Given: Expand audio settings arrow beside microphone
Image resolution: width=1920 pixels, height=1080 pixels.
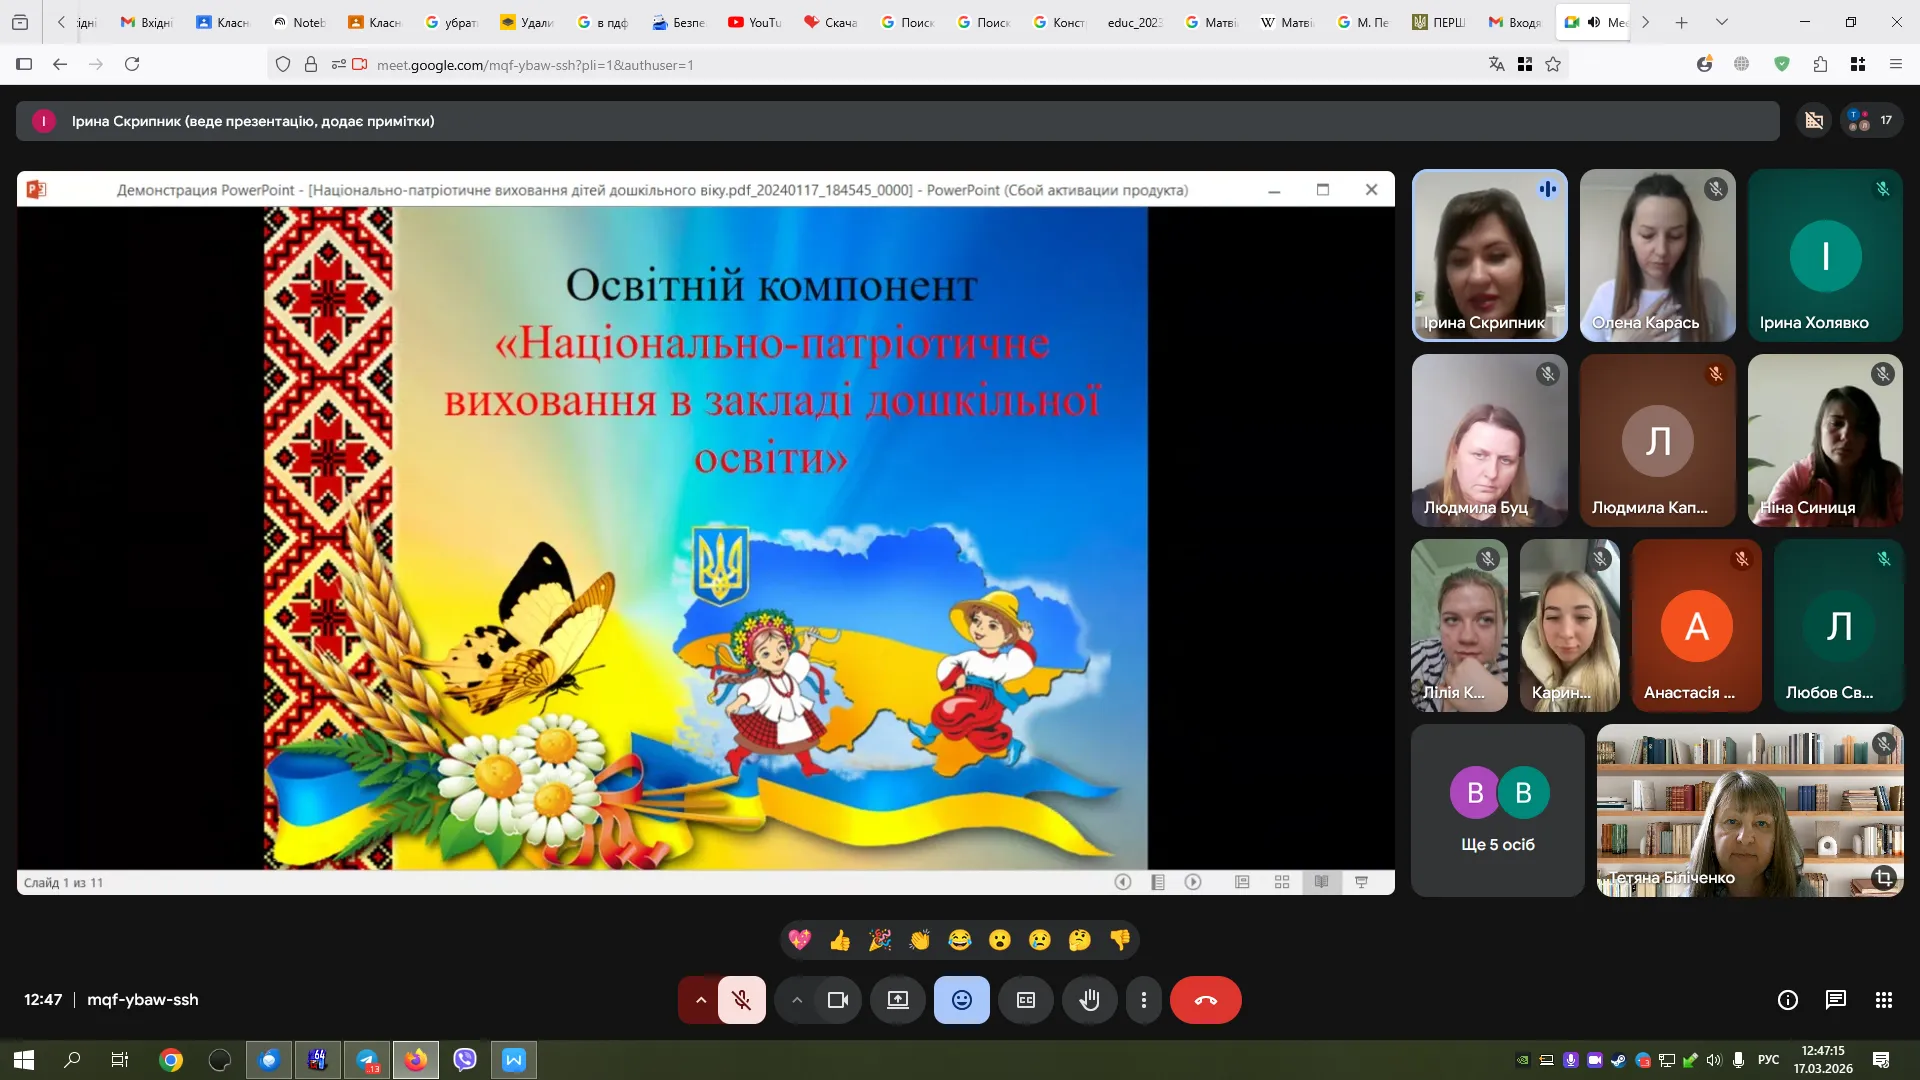Looking at the screenshot, I should click(x=701, y=1000).
